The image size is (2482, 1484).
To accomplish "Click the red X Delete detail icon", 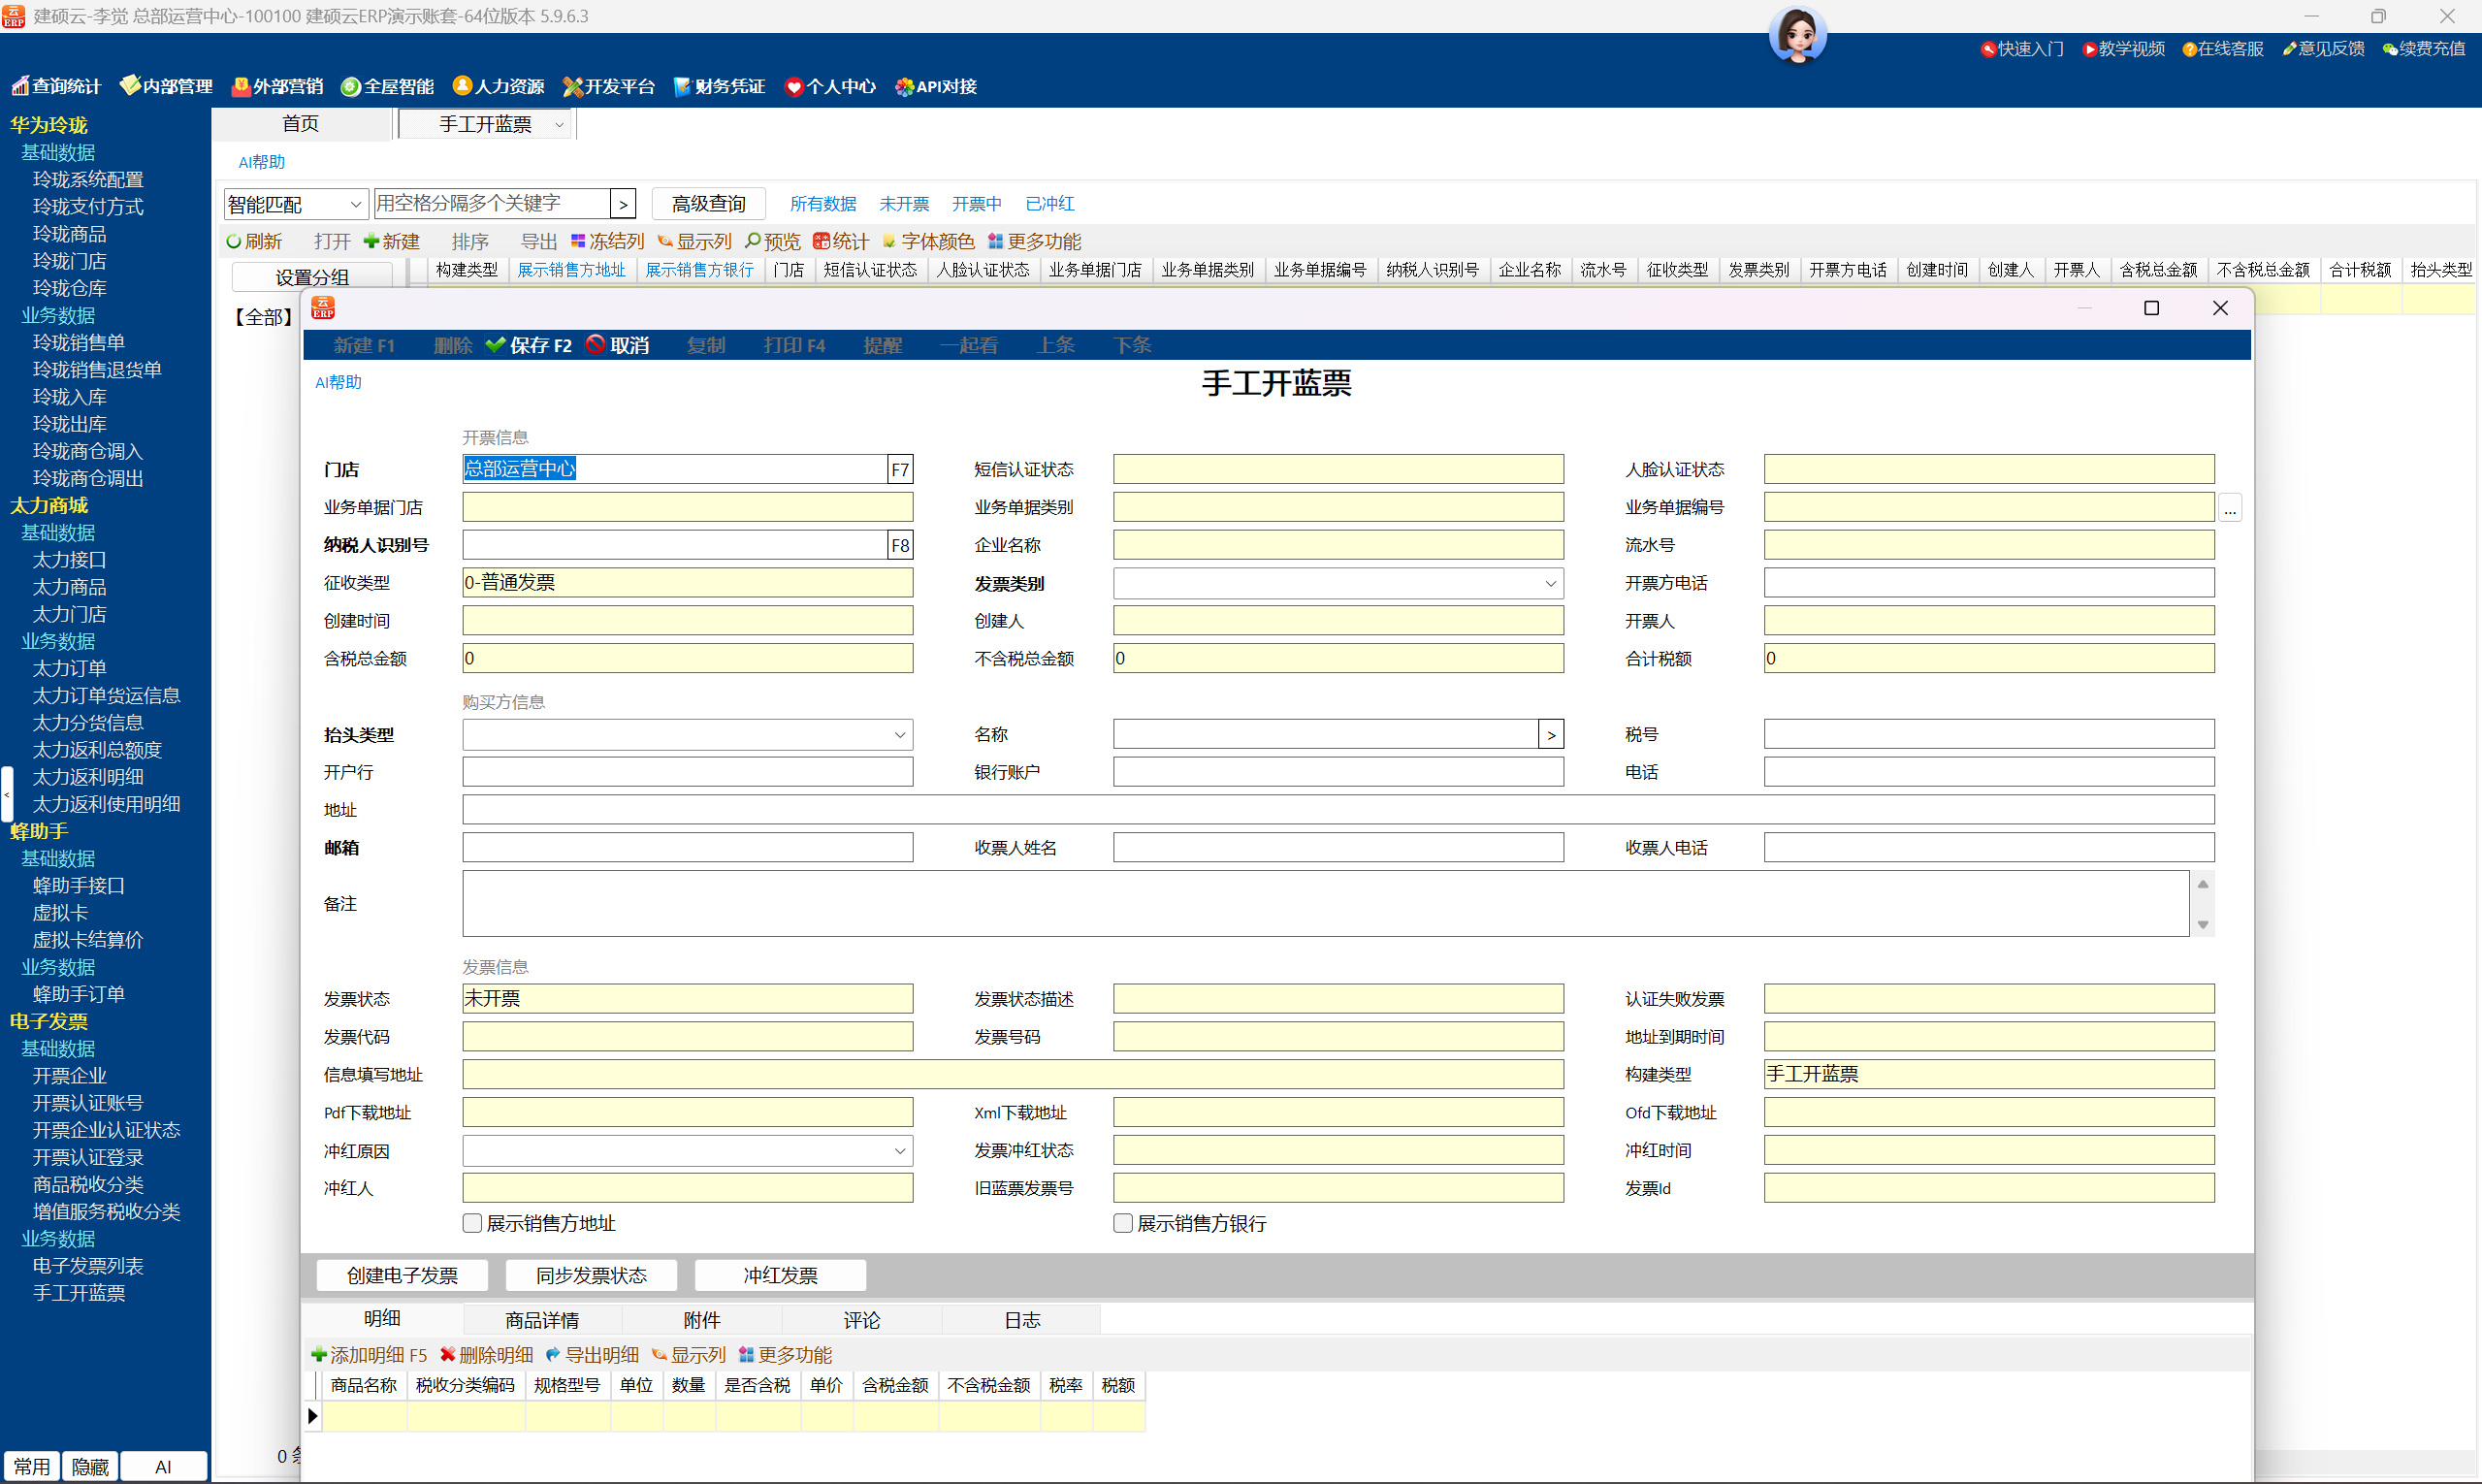I will 448,1355.
